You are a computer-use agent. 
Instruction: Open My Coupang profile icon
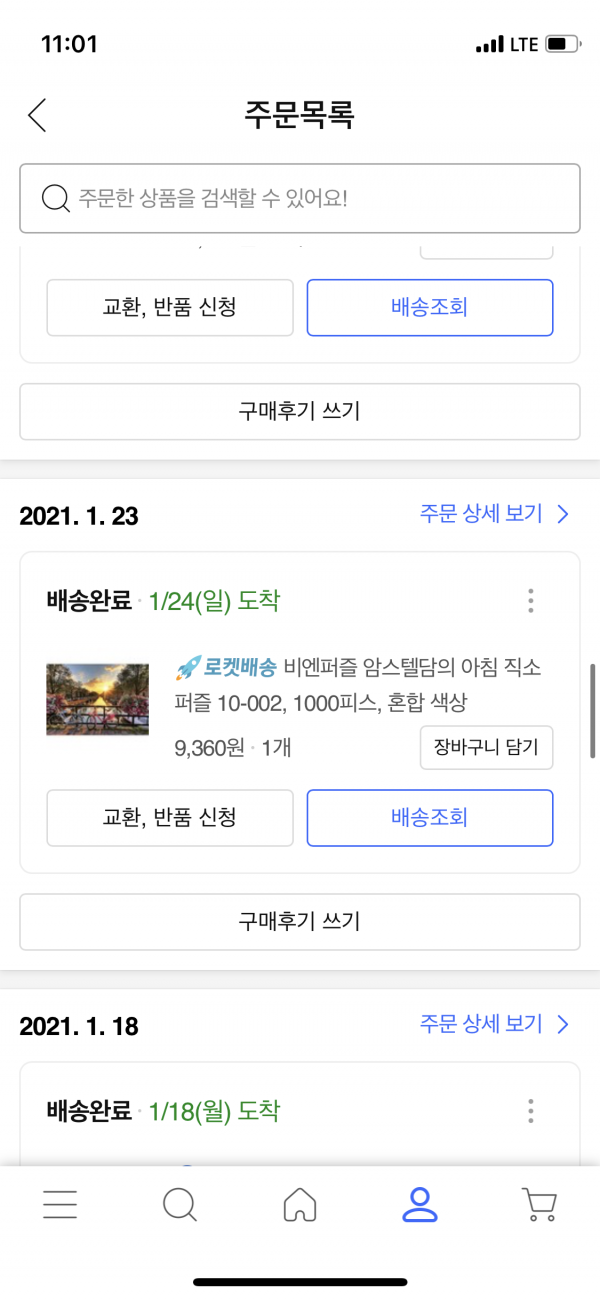point(420,1205)
